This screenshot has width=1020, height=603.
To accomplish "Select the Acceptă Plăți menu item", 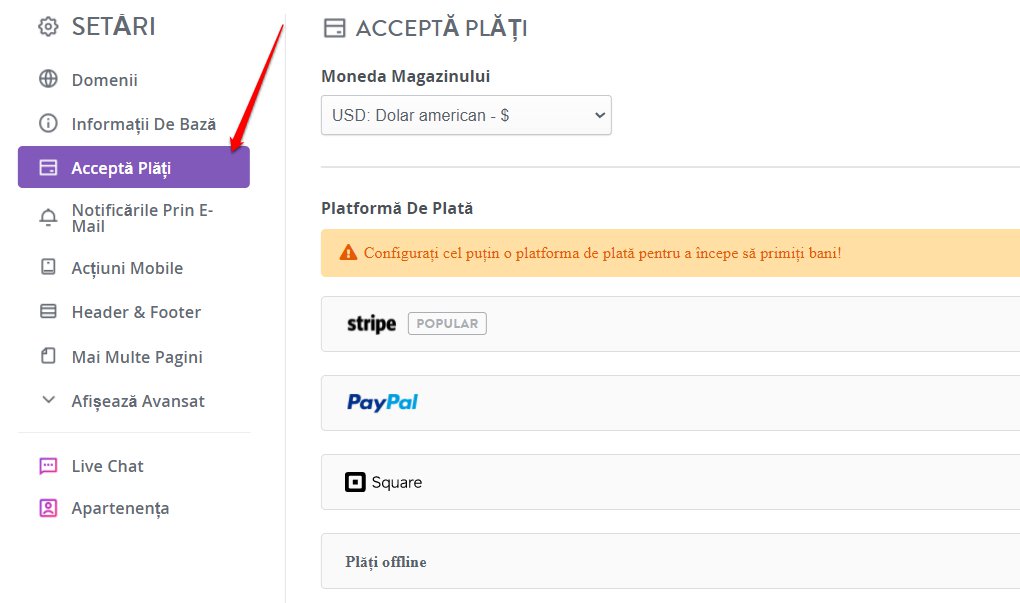I will [134, 167].
